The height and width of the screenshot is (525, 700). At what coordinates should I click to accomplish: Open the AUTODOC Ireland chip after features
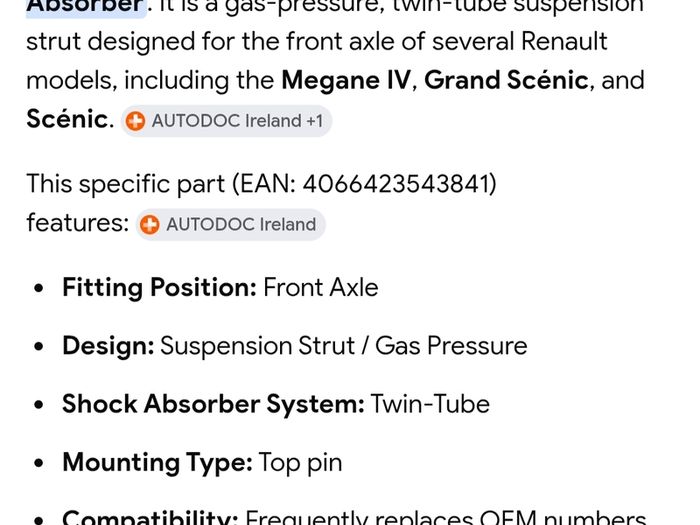pyautogui.click(x=230, y=225)
